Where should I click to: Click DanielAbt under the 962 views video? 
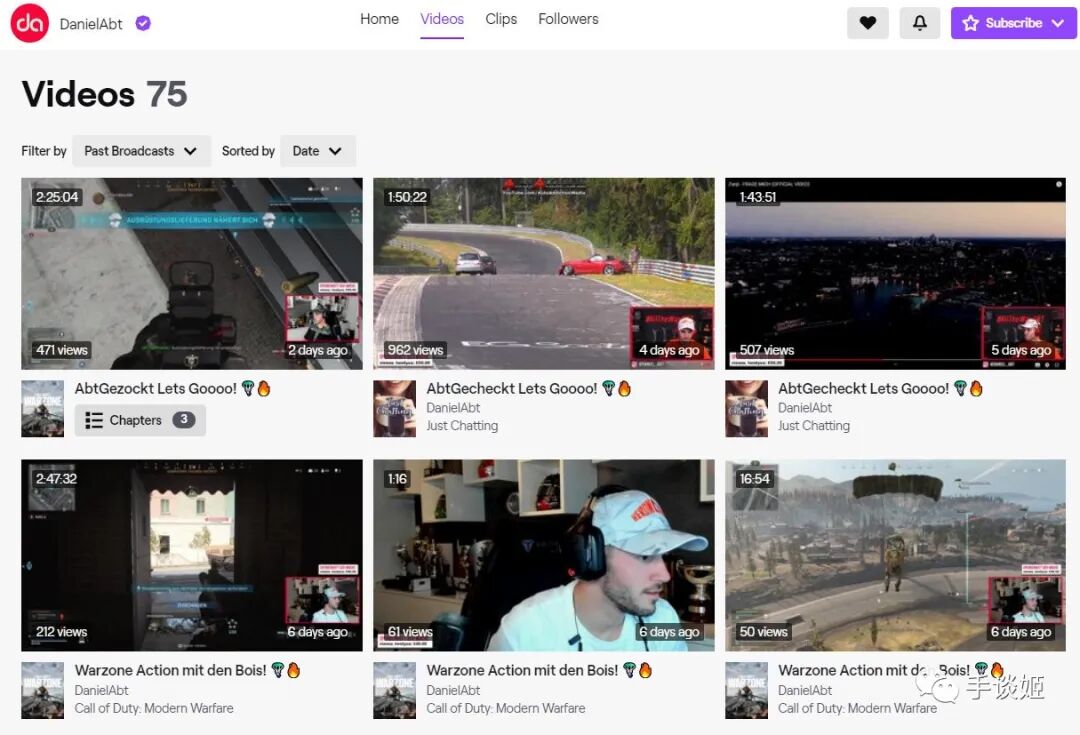point(453,408)
